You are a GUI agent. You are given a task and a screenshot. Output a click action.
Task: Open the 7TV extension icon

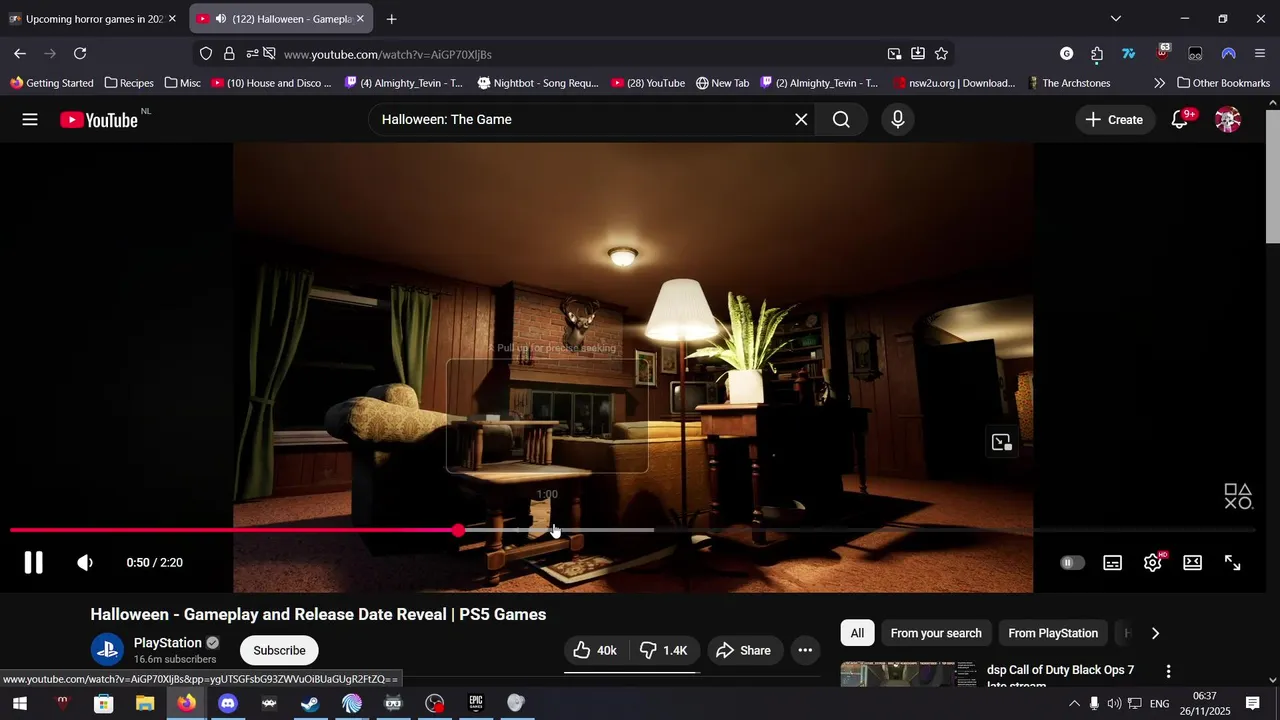[x=1129, y=54]
